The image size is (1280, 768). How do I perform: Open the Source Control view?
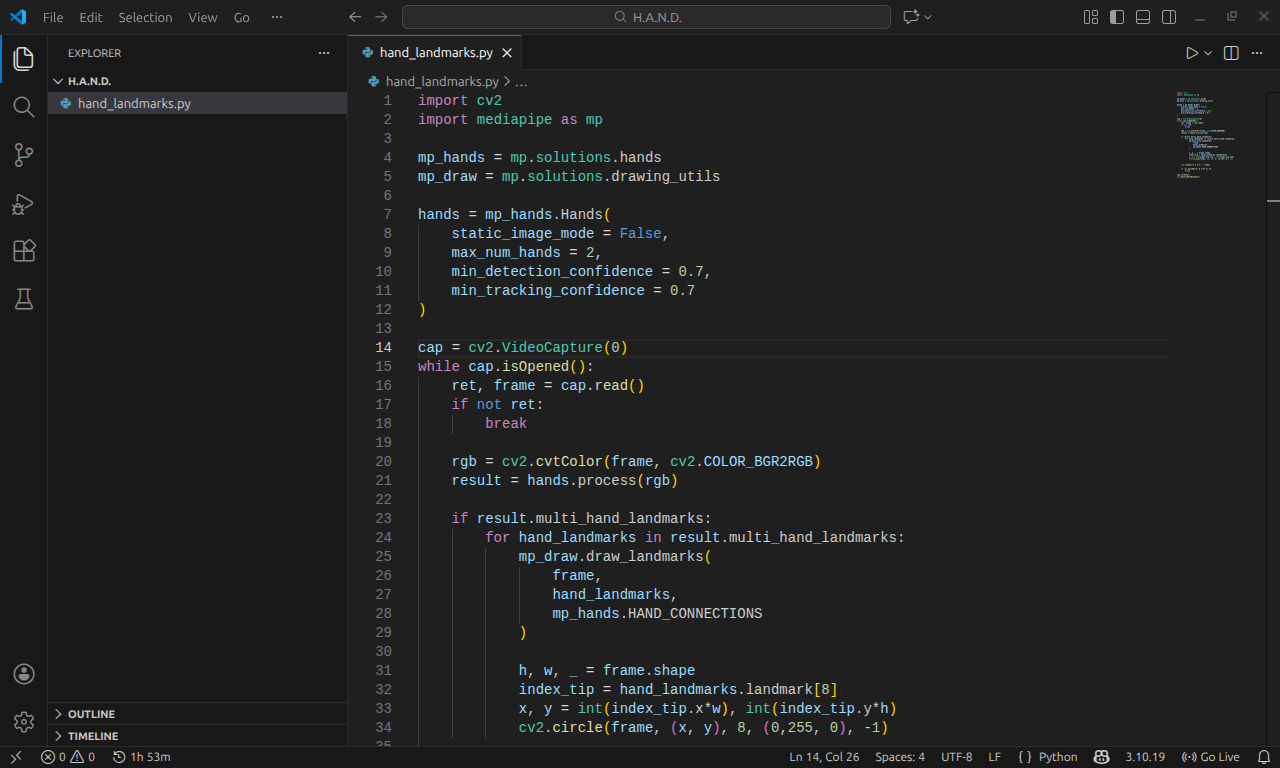[x=24, y=155]
